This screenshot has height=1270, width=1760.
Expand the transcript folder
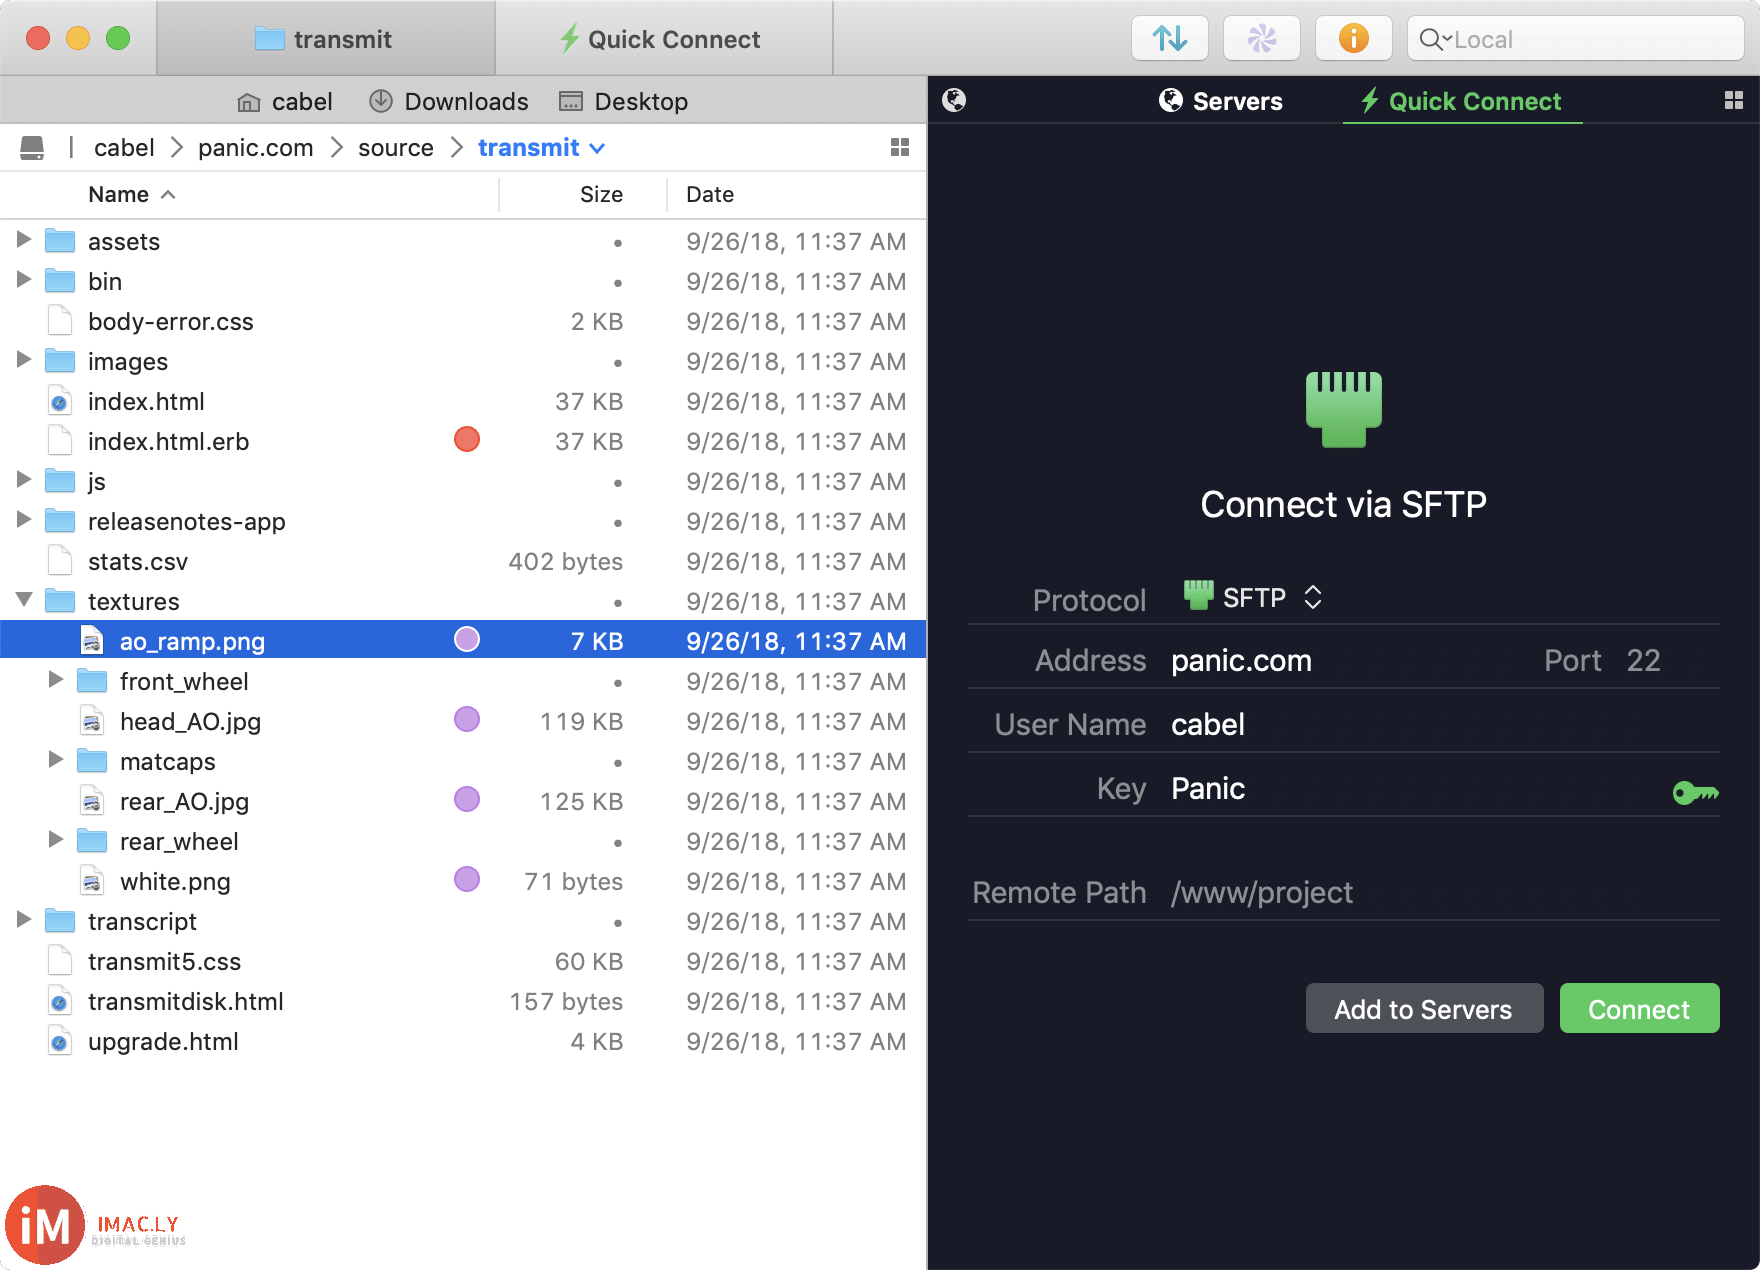[24, 920]
